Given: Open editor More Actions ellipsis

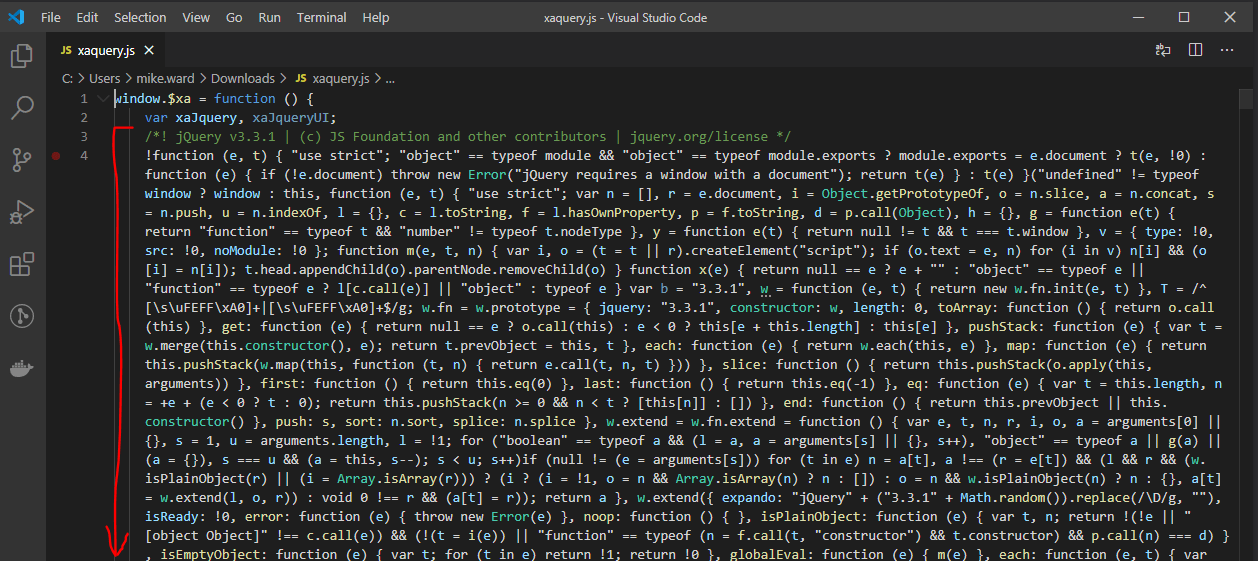Looking at the screenshot, I should click(1229, 50).
